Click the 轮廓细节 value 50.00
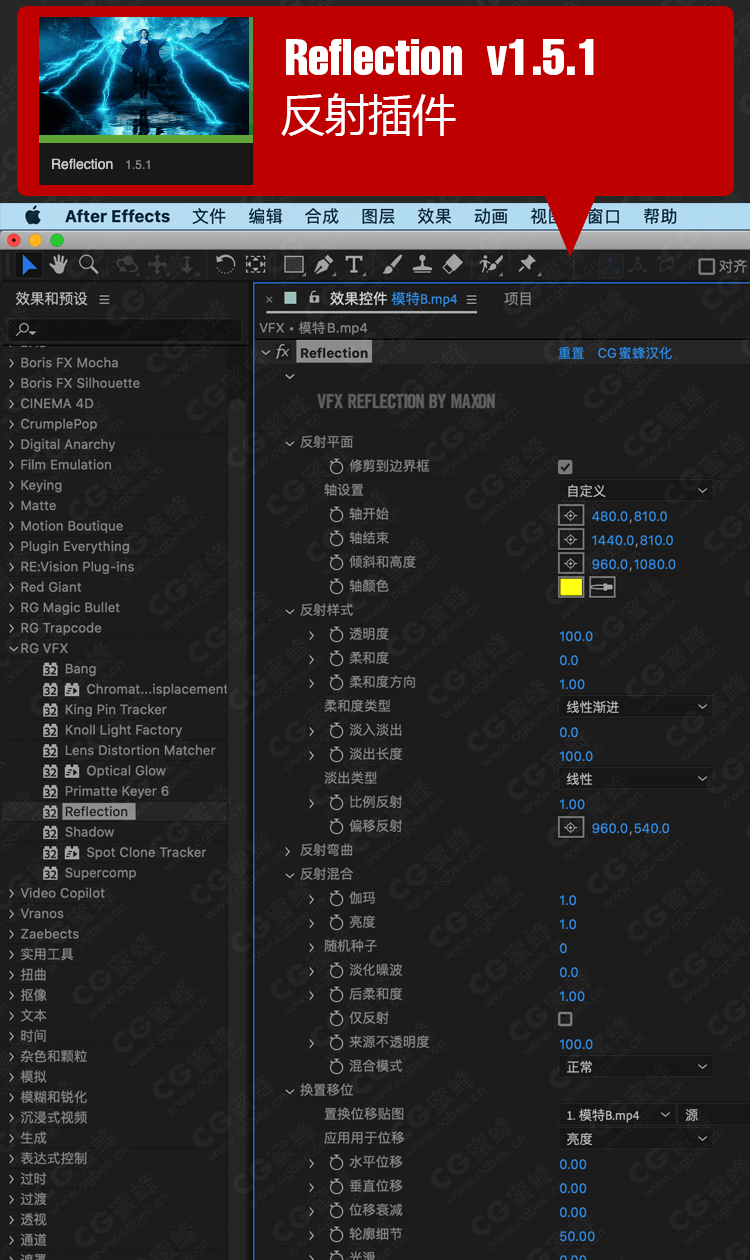 pos(577,1236)
